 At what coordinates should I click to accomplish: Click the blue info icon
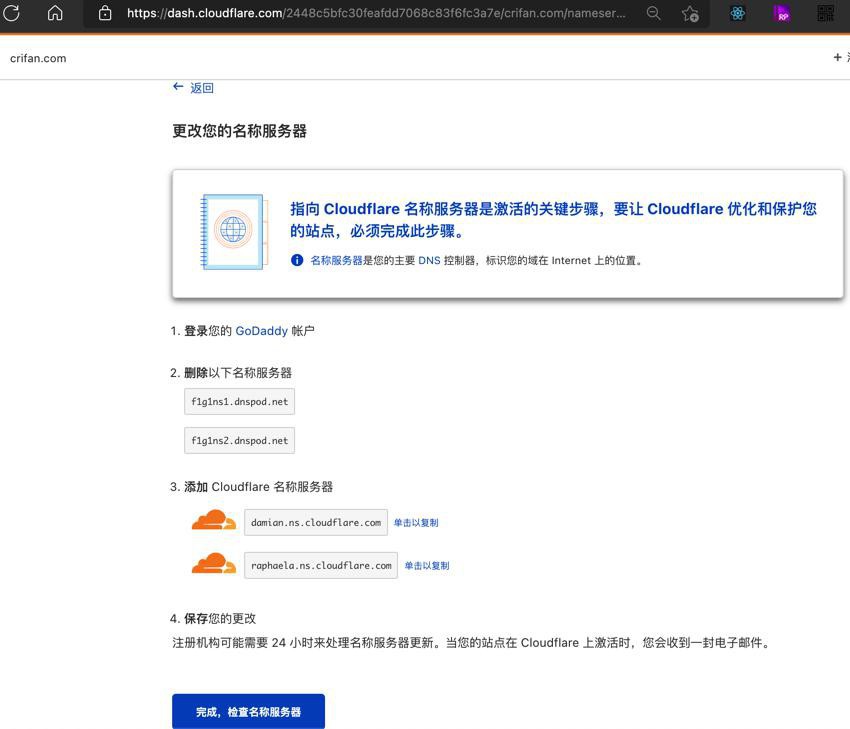[297, 260]
